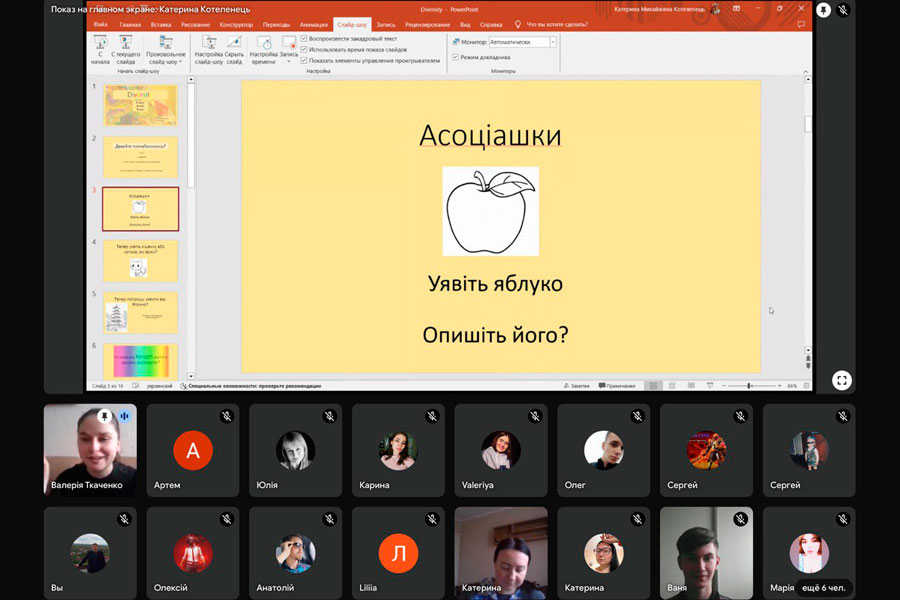
Task: Collapse the ribbon with the chevron
Action: click(x=805, y=71)
